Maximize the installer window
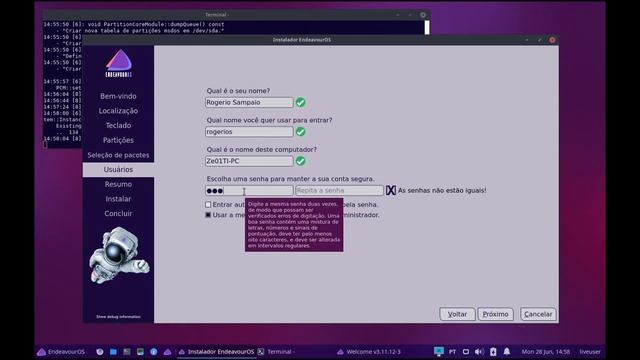Viewport: 640px width, 360px height. click(x=540, y=40)
